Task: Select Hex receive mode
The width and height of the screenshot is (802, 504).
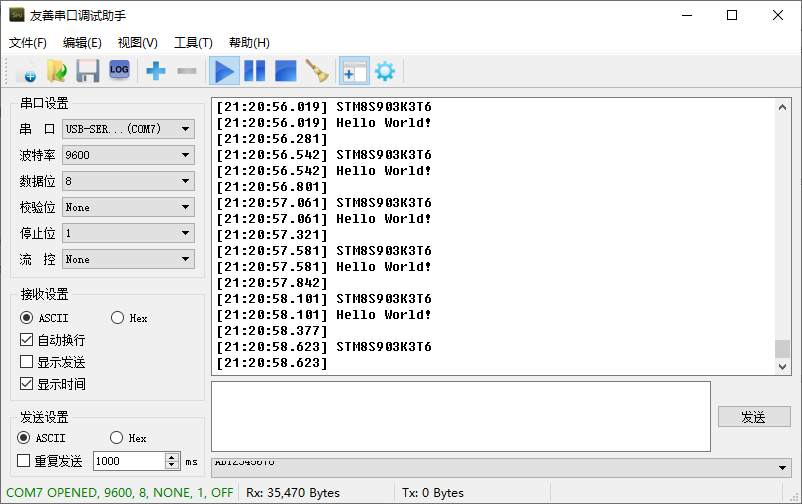Action: click(x=129, y=318)
